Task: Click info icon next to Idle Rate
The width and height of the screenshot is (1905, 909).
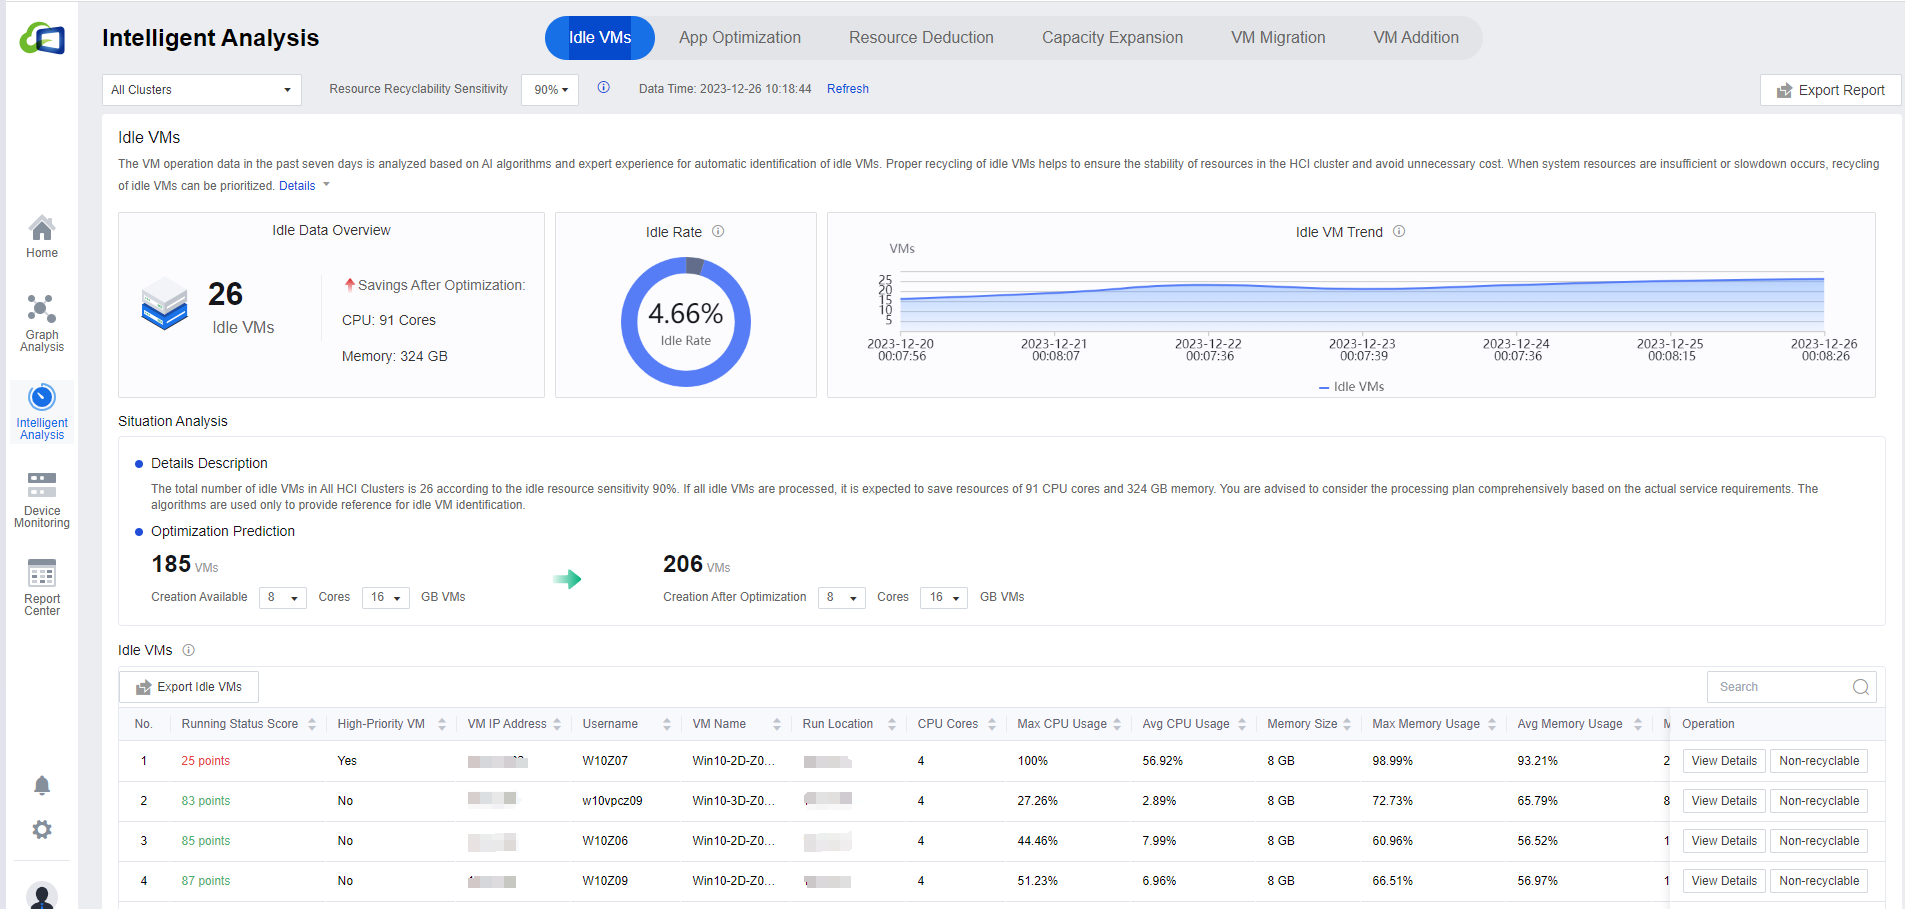Action: [x=718, y=232]
